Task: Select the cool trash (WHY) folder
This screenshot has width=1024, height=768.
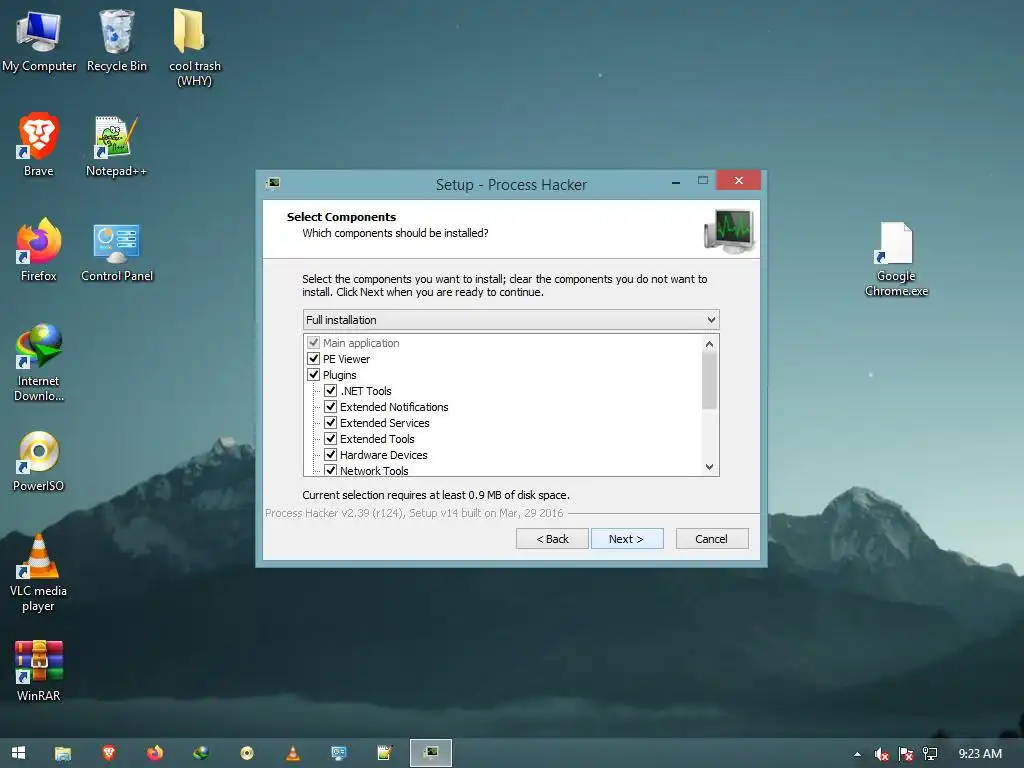Action: (x=195, y=47)
